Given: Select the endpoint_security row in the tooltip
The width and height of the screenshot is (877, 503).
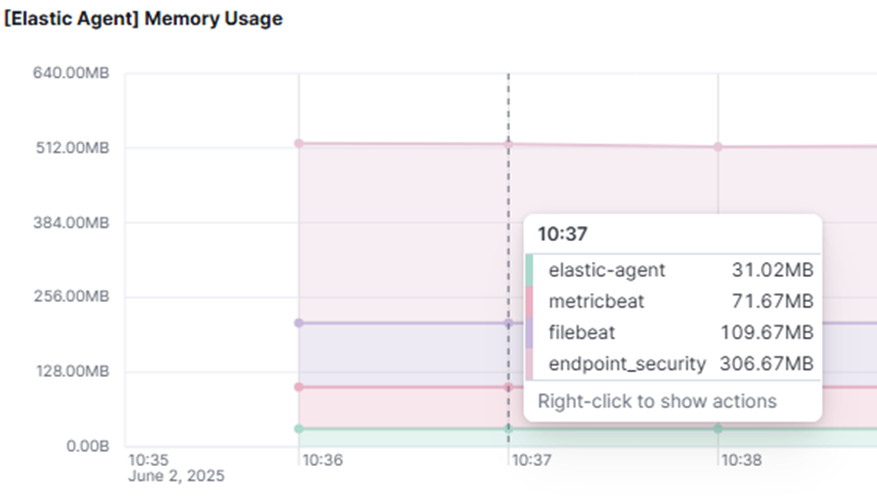Looking at the screenshot, I should pyautogui.click(x=672, y=363).
